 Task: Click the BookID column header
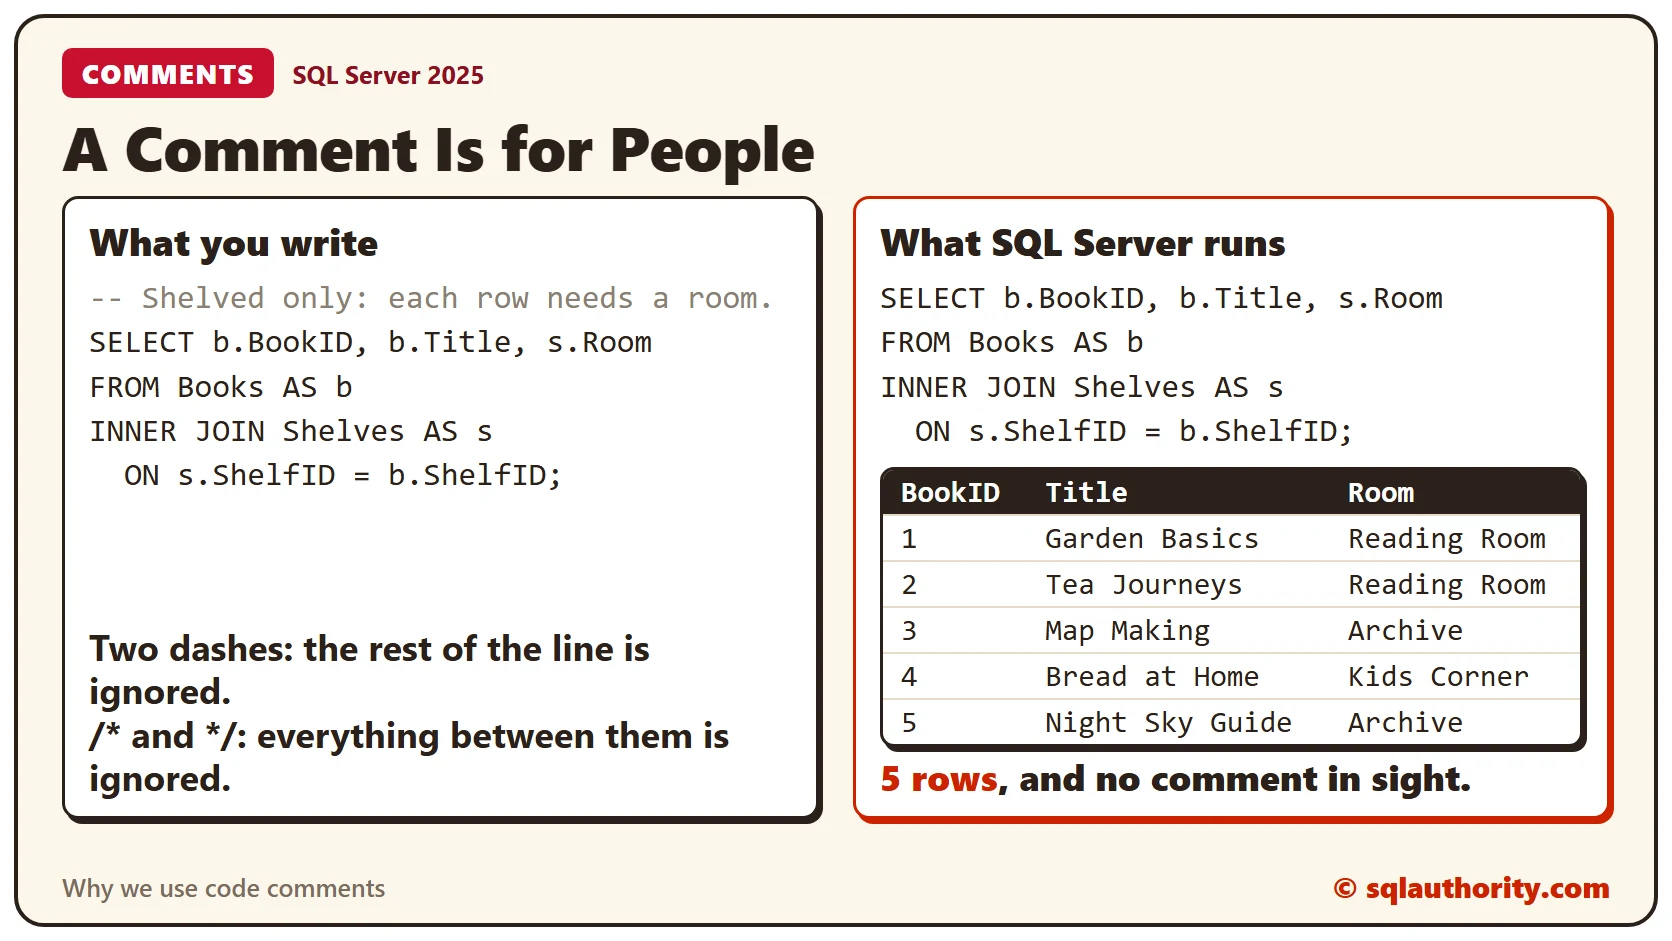950,492
